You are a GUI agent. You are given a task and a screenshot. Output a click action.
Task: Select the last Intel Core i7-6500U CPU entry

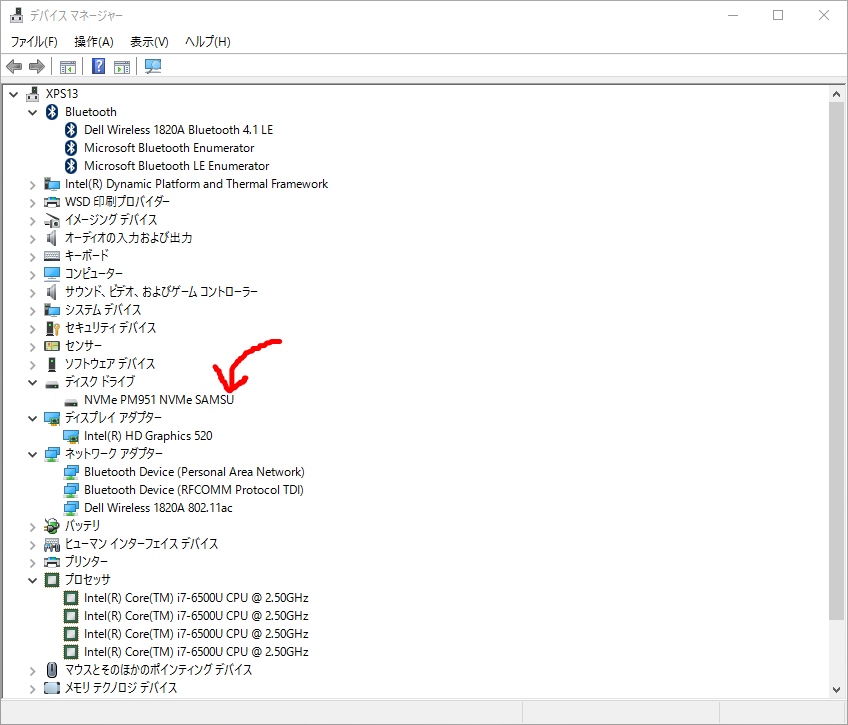196,651
